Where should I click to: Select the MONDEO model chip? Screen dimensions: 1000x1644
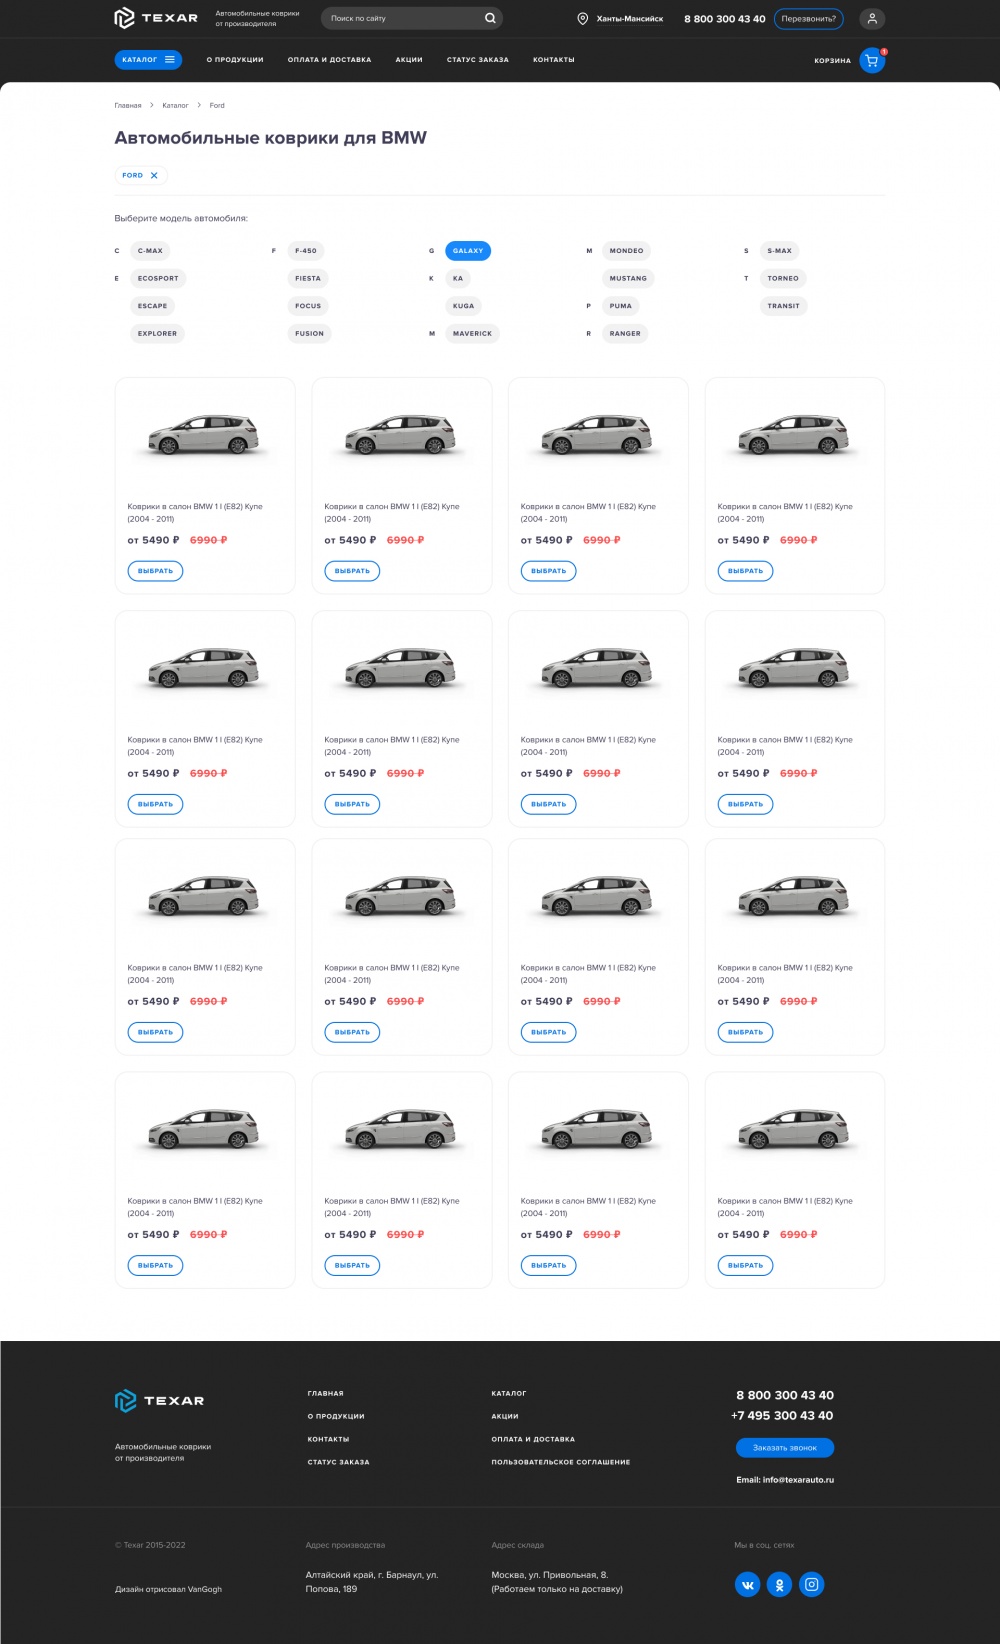coord(626,251)
